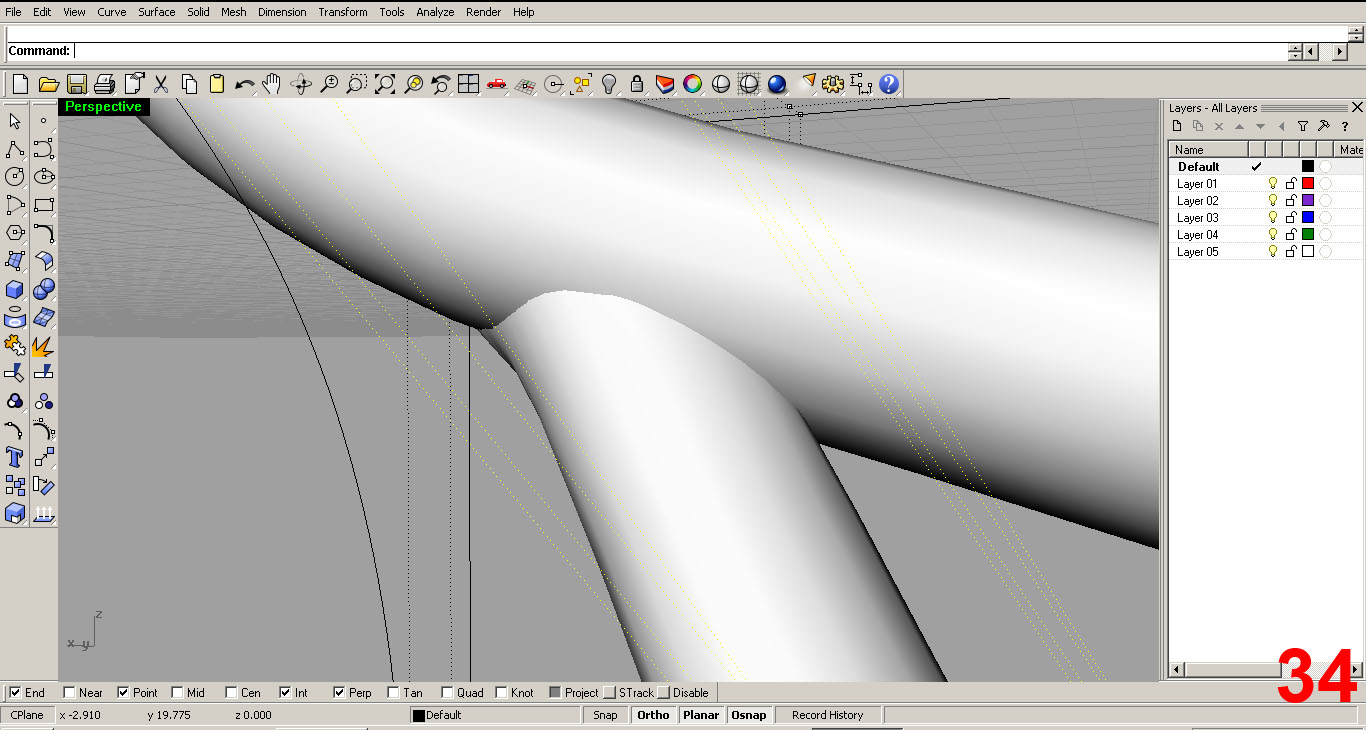Toggle the End osnap checkbox
The image size is (1366, 730).
point(15,692)
